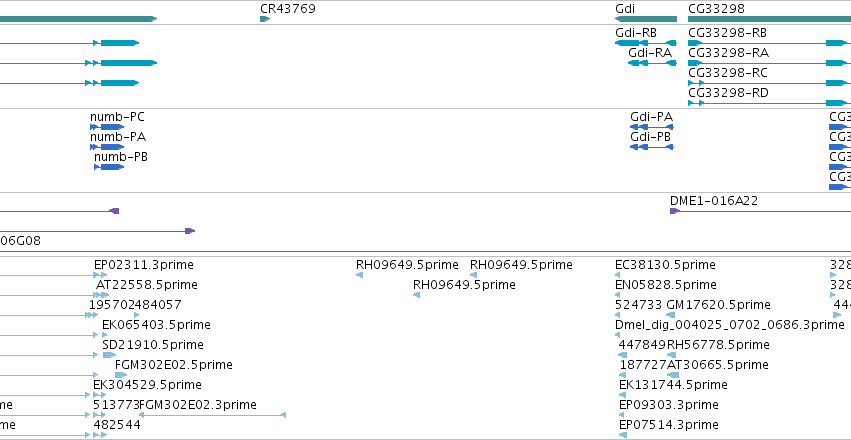
Task: Select the SD21910.5prime EST glyph
Action: pos(109,355)
